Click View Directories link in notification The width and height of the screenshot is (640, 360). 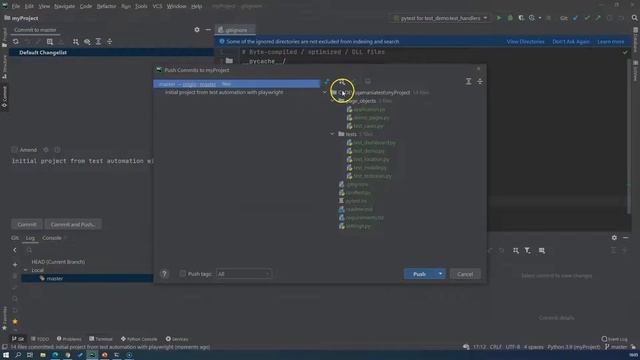pos(525,42)
